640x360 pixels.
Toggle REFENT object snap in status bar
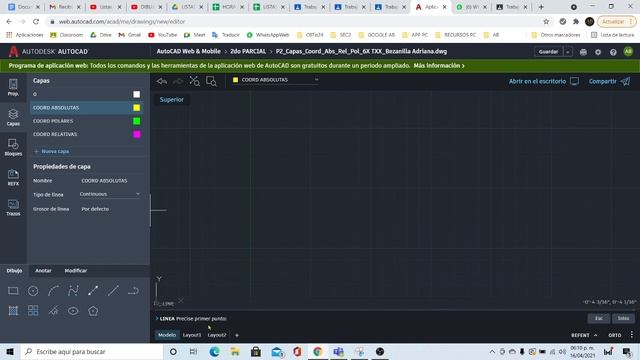point(580,335)
